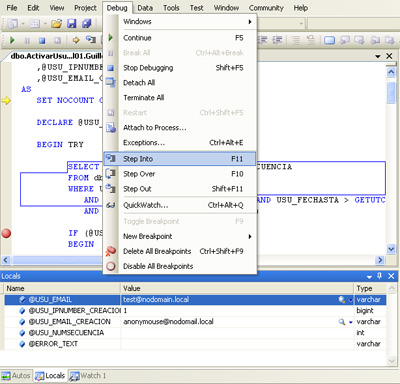The image size is (400, 384).
Task: Select Step Over in Debug menu
Action: click(180, 174)
